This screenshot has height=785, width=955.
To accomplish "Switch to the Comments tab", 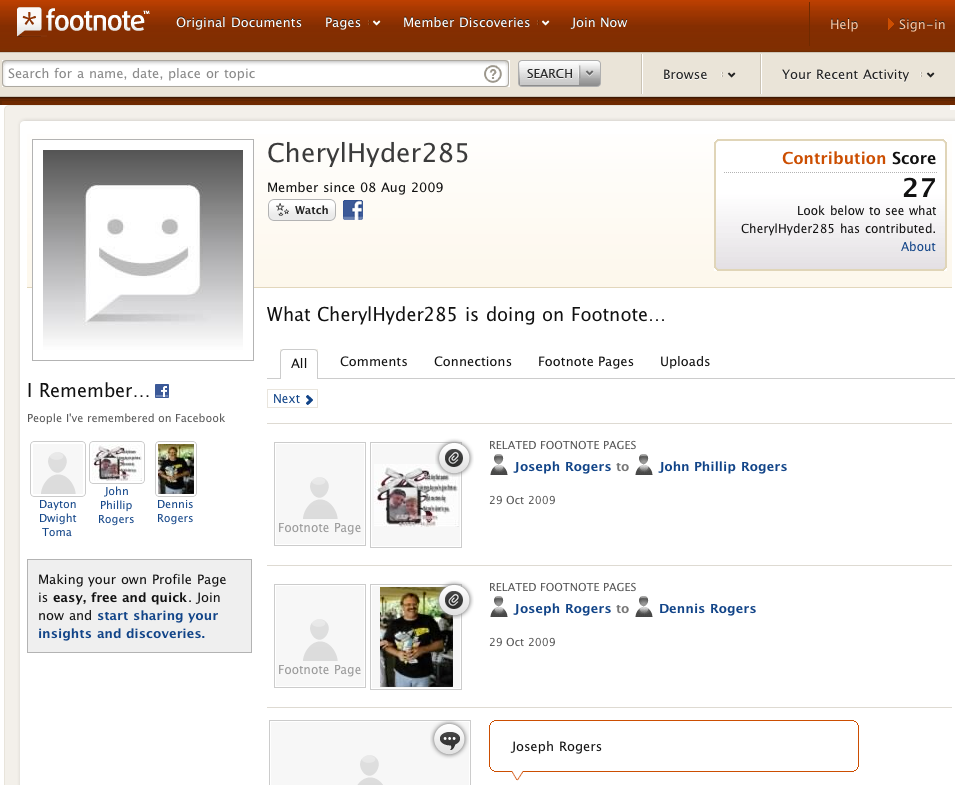I will [373, 362].
